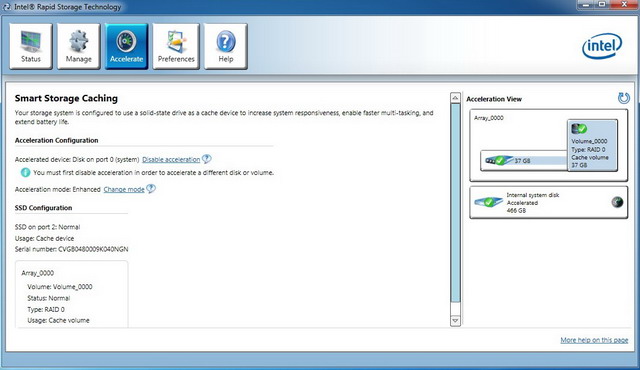The height and width of the screenshot is (370, 640).
Task: Click the Internal system disk globe icon
Action: [617, 202]
